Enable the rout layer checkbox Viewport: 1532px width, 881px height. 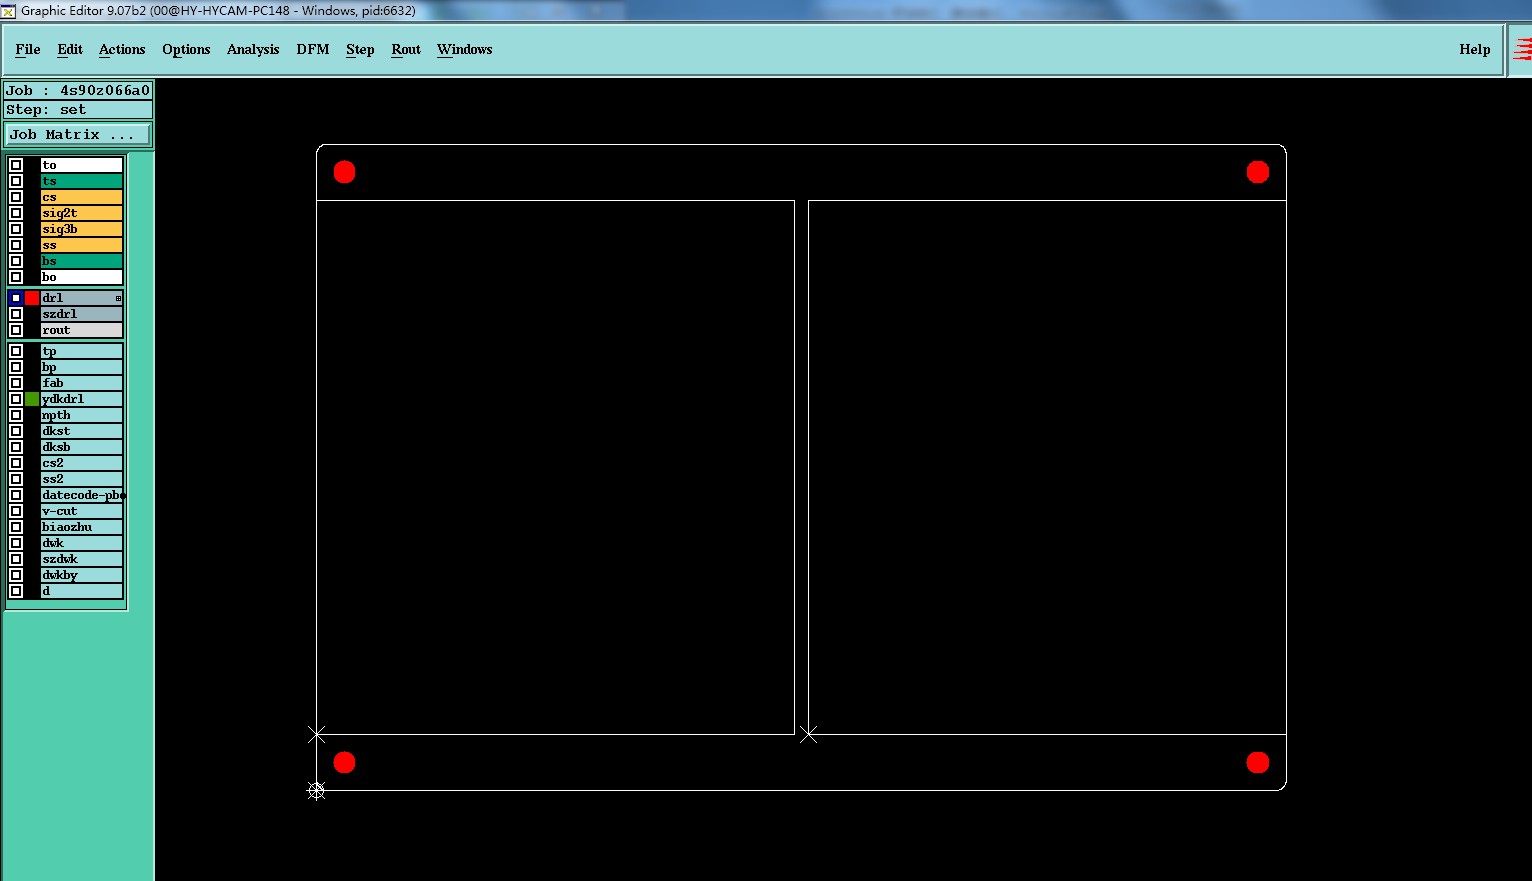[x=16, y=330]
